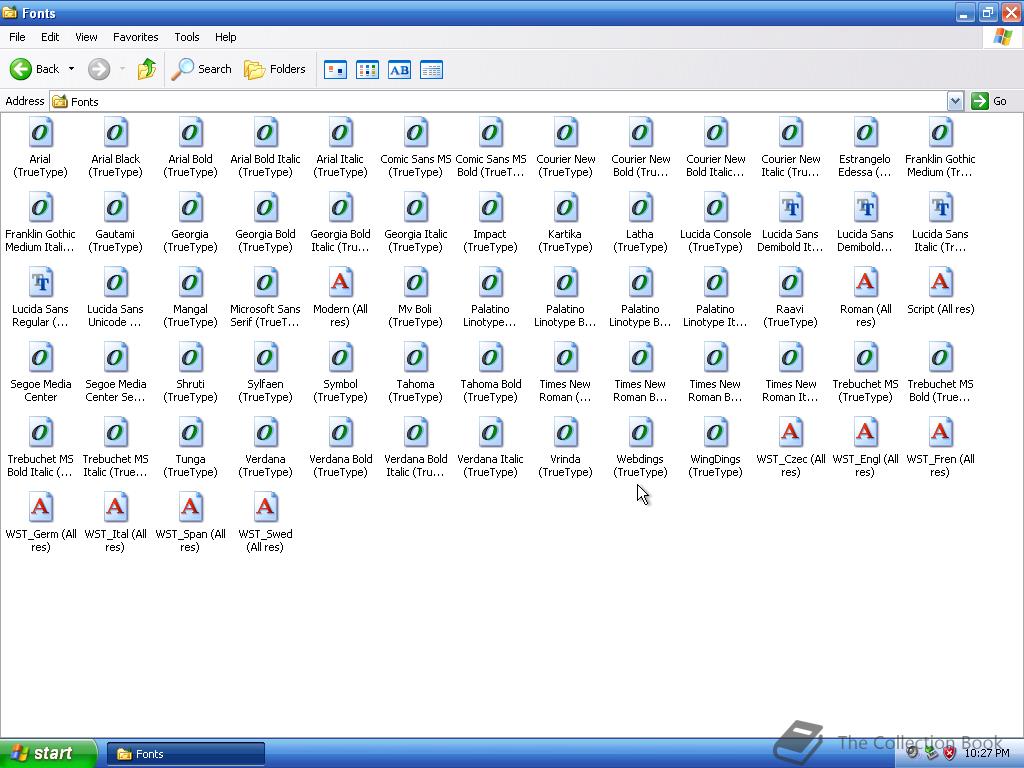Select Courier New (TrueType) font icon
Viewport: 1024px width, 768px height.
[566, 133]
